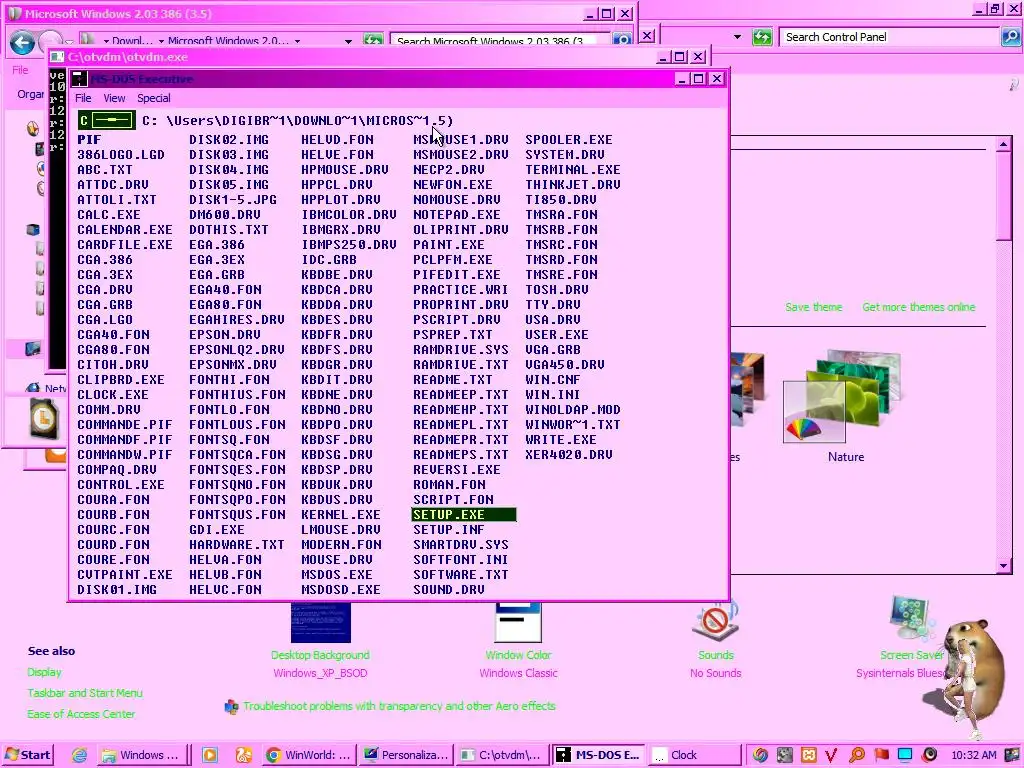Click the Internet Explorer quick launch icon
The height and width of the screenshot is (768, 1024).
point(80,755)
